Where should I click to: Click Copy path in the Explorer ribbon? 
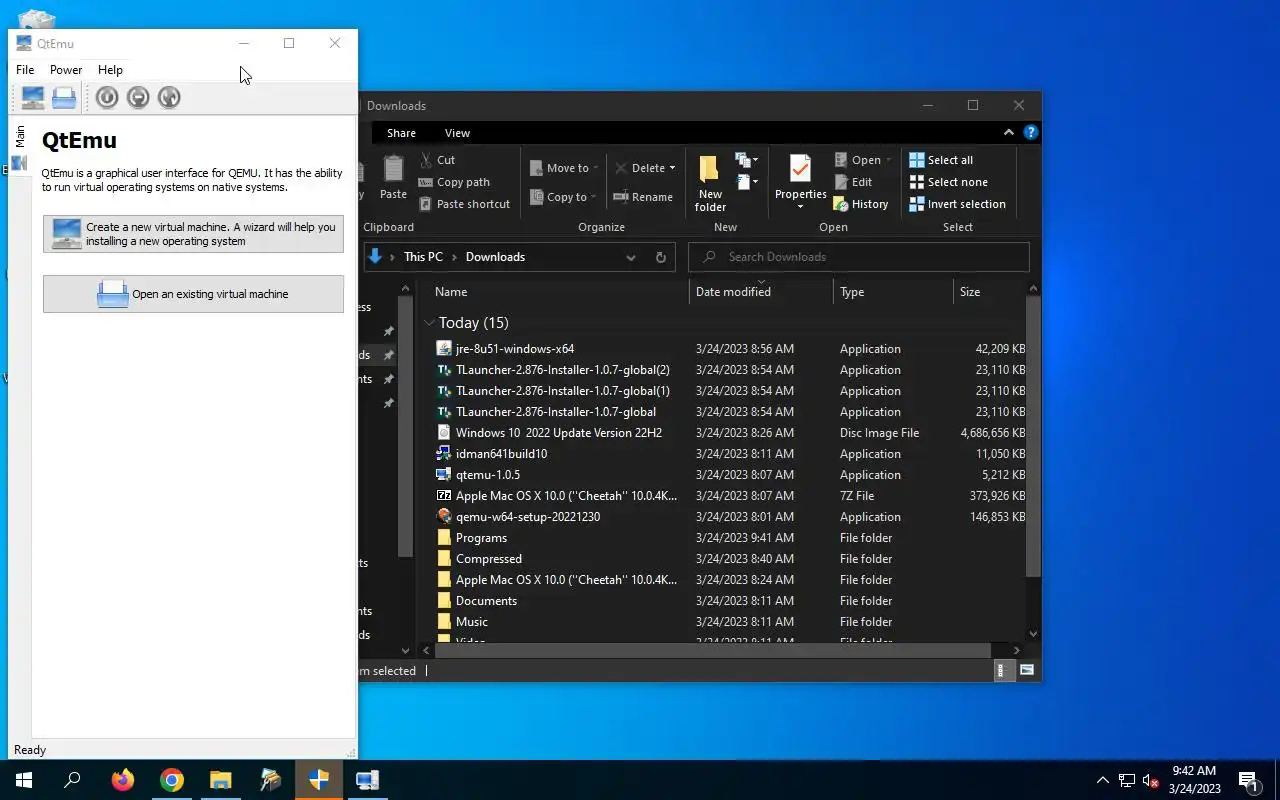(453, 182)
